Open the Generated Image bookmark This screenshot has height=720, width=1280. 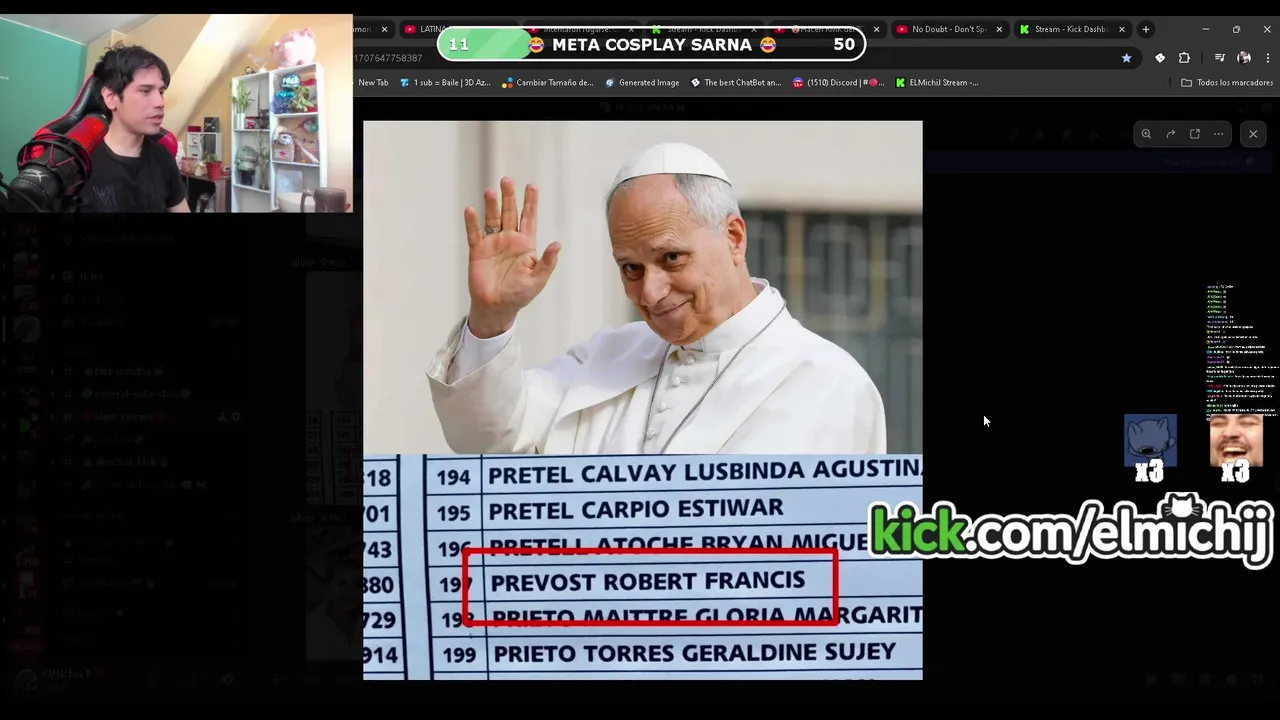click(x=642, y=83)
